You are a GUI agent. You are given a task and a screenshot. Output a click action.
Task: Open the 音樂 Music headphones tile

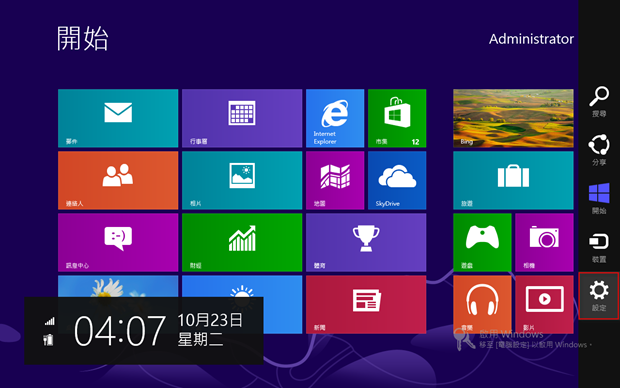click(x=482, y=305)
